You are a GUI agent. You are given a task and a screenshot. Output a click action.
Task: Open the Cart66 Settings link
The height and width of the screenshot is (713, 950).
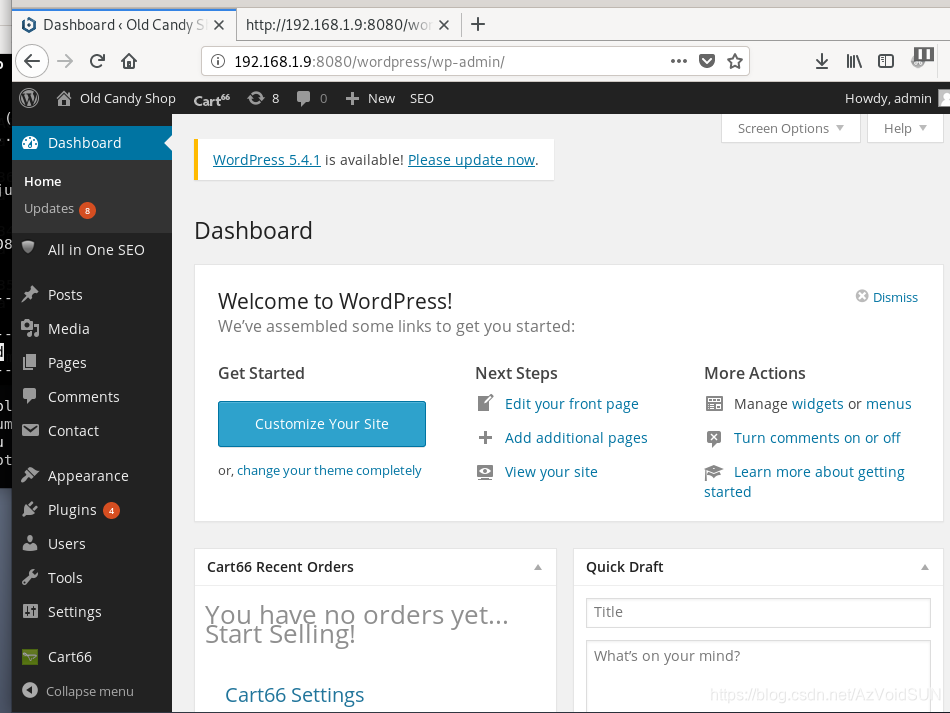294,695
